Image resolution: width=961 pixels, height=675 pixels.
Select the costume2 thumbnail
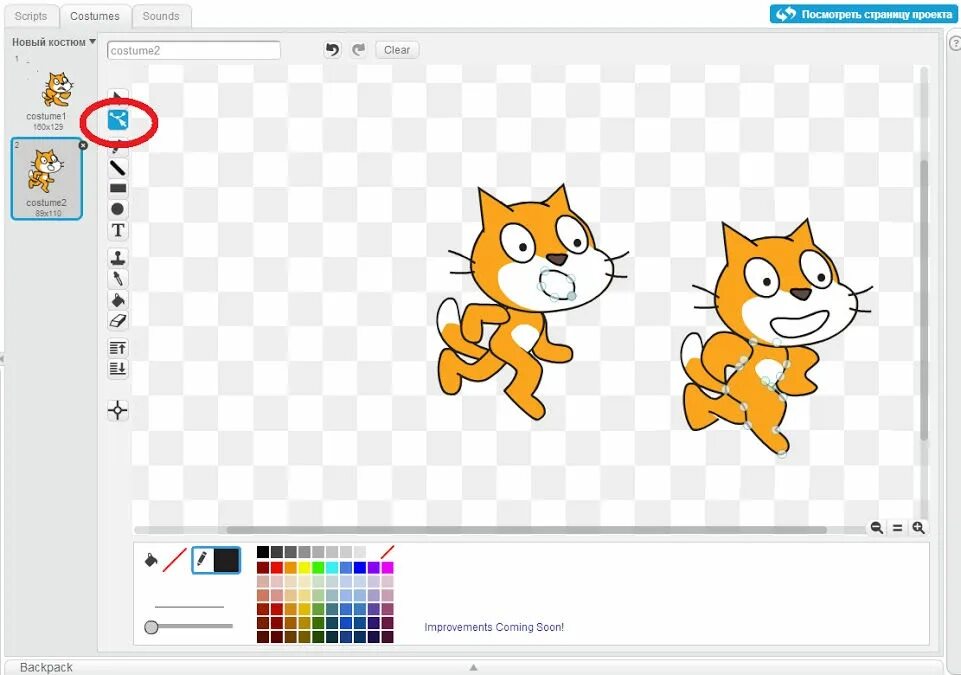[x=47, y=178]
